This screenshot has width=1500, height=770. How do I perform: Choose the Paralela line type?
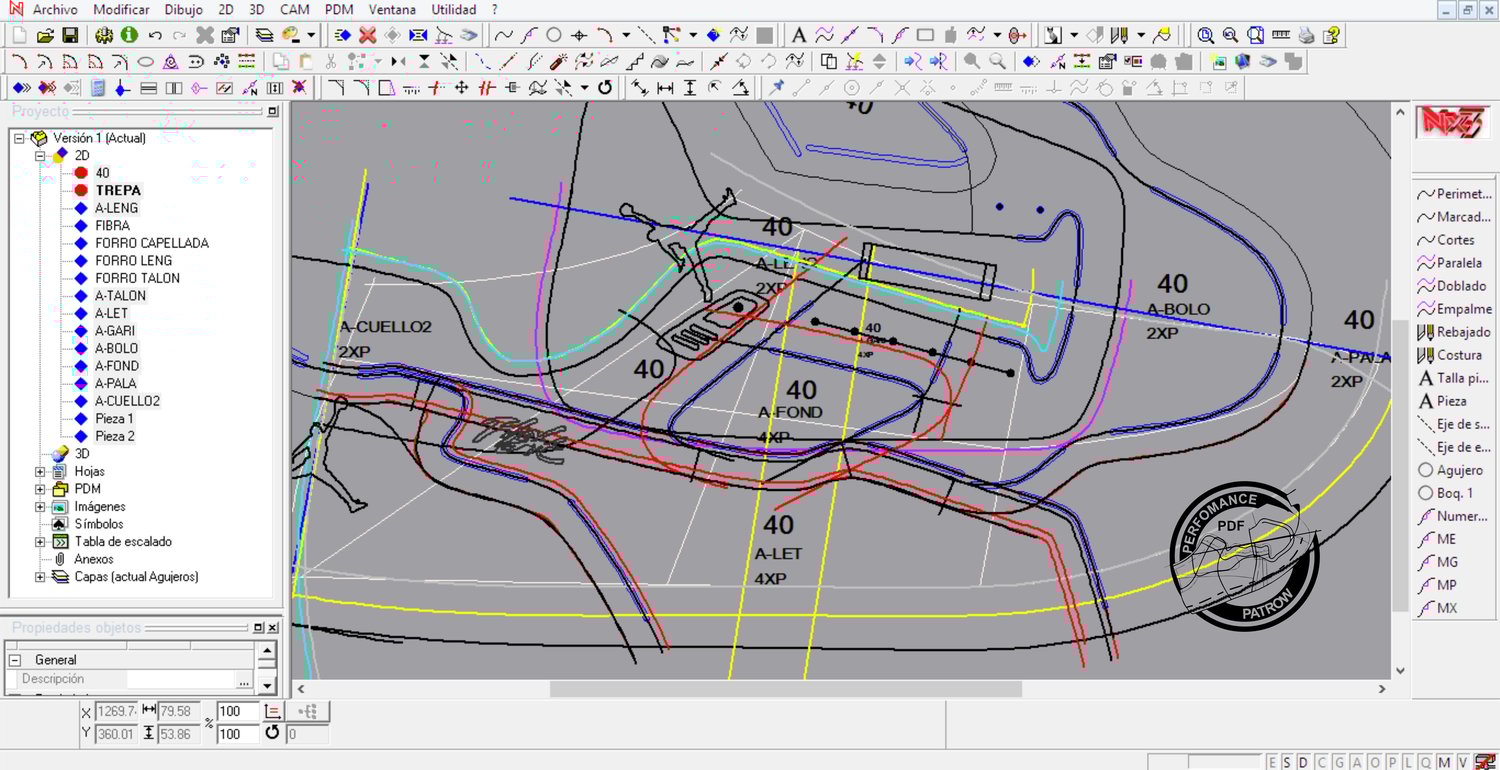point(1458,263)
